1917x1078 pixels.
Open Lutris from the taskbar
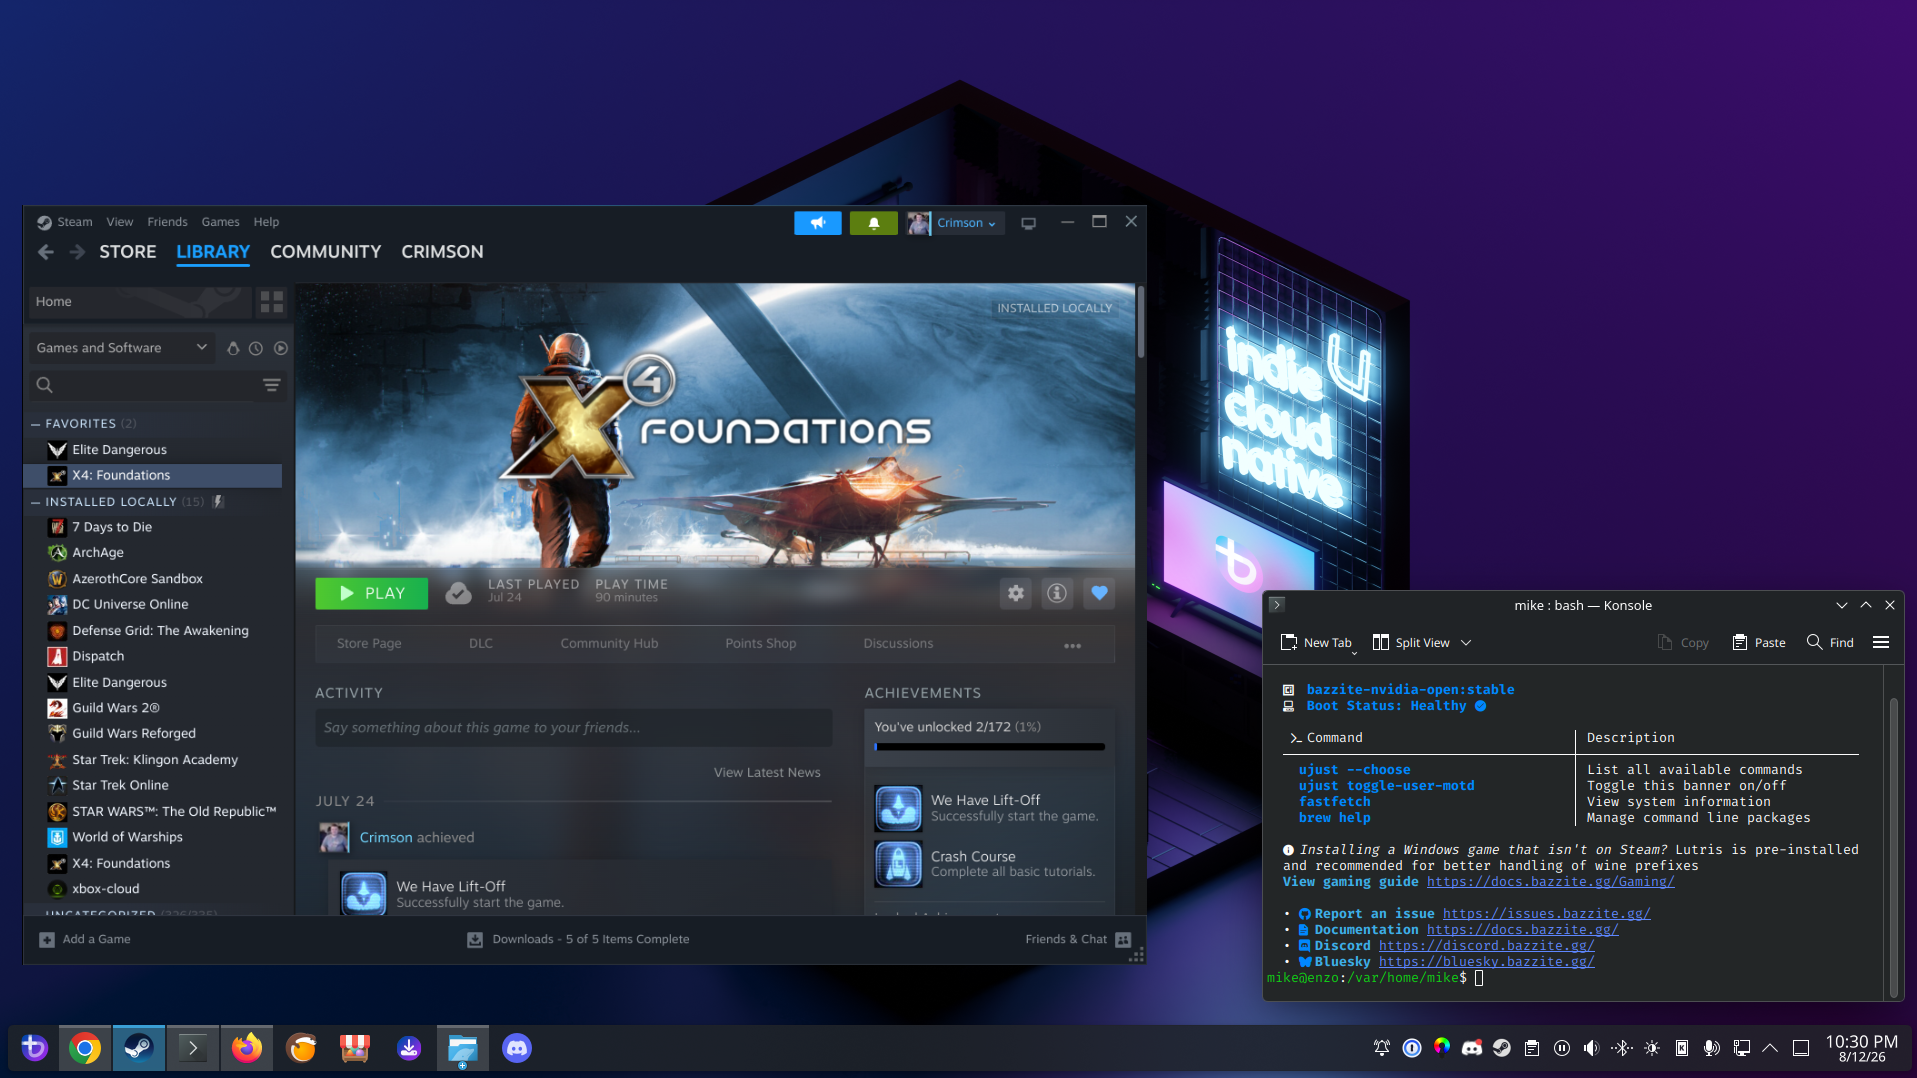point(301,1048)
